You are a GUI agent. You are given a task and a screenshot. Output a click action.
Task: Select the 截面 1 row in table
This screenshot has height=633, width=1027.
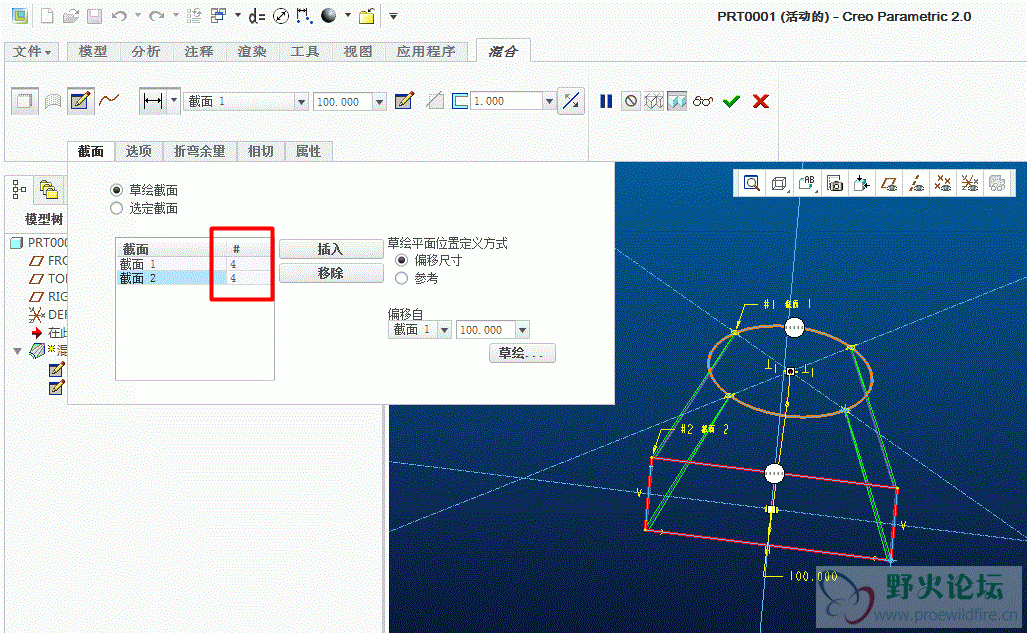pyautogui.click(x=195, y=264)
